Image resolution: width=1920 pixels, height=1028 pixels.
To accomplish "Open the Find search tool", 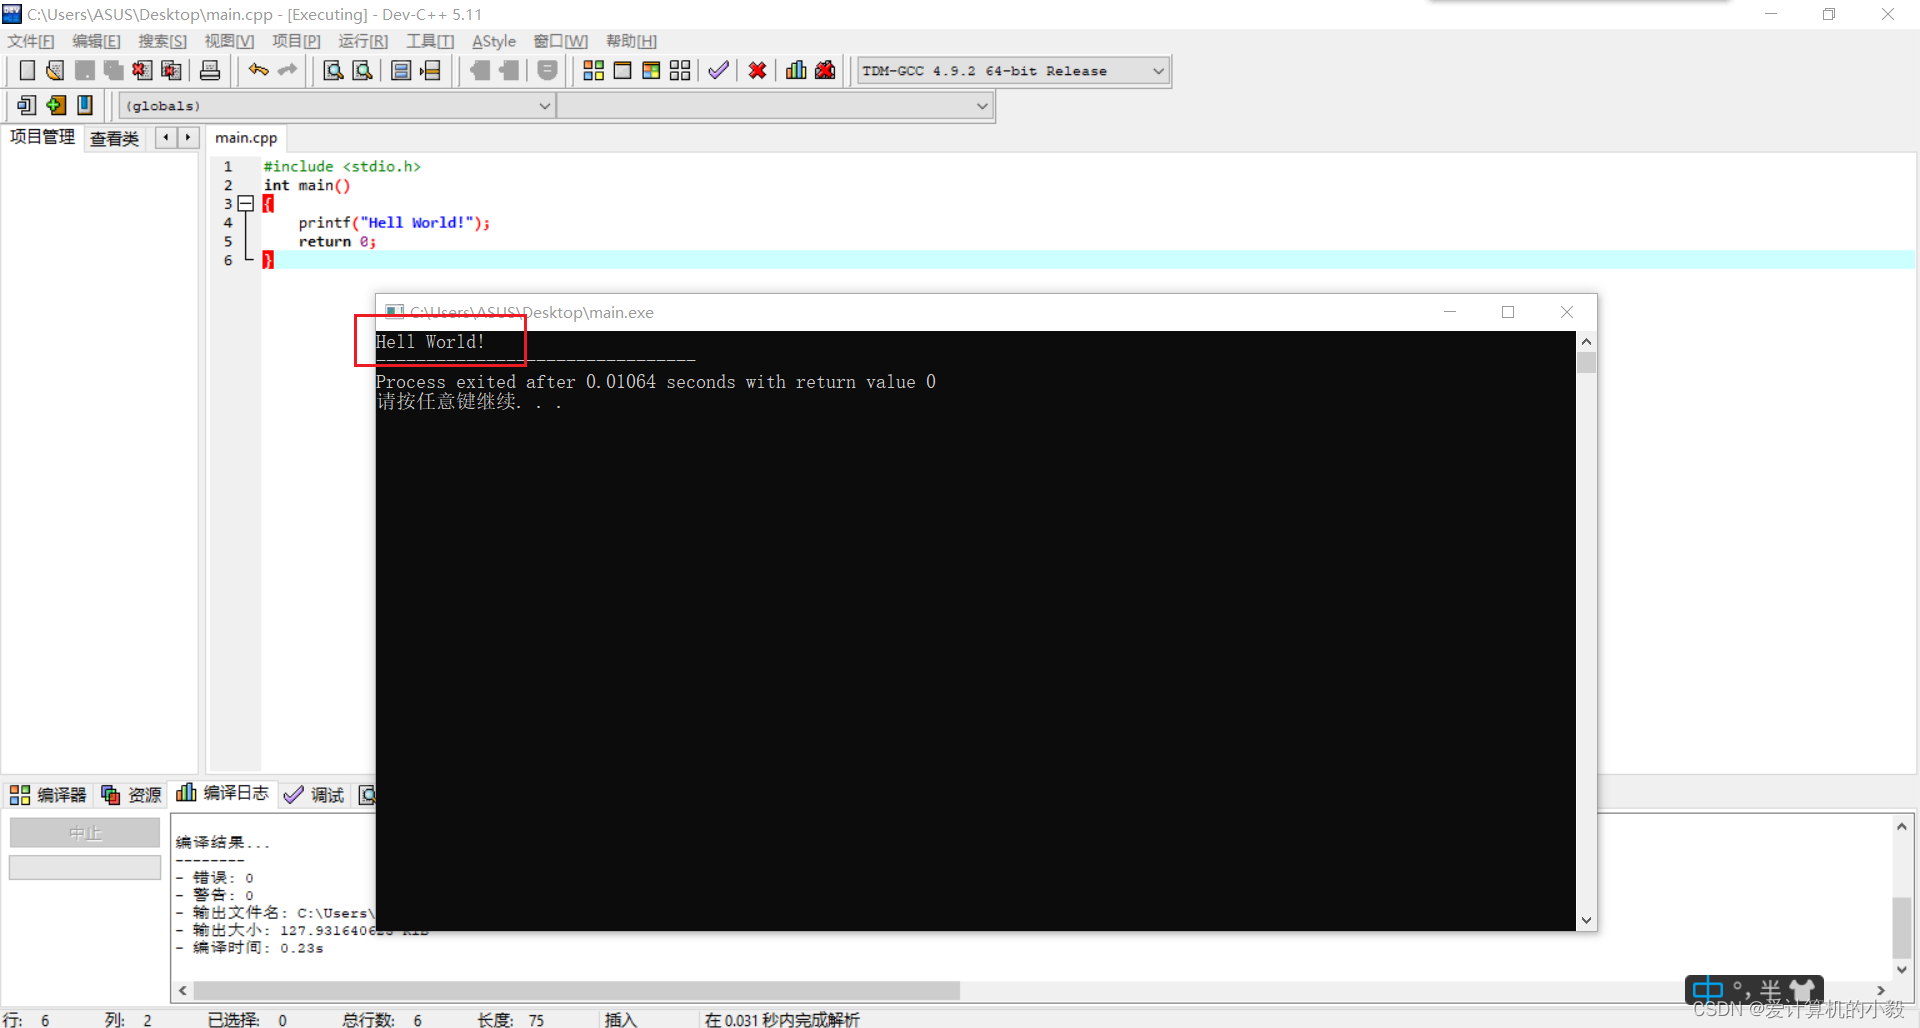I will (x=333, y=70).
